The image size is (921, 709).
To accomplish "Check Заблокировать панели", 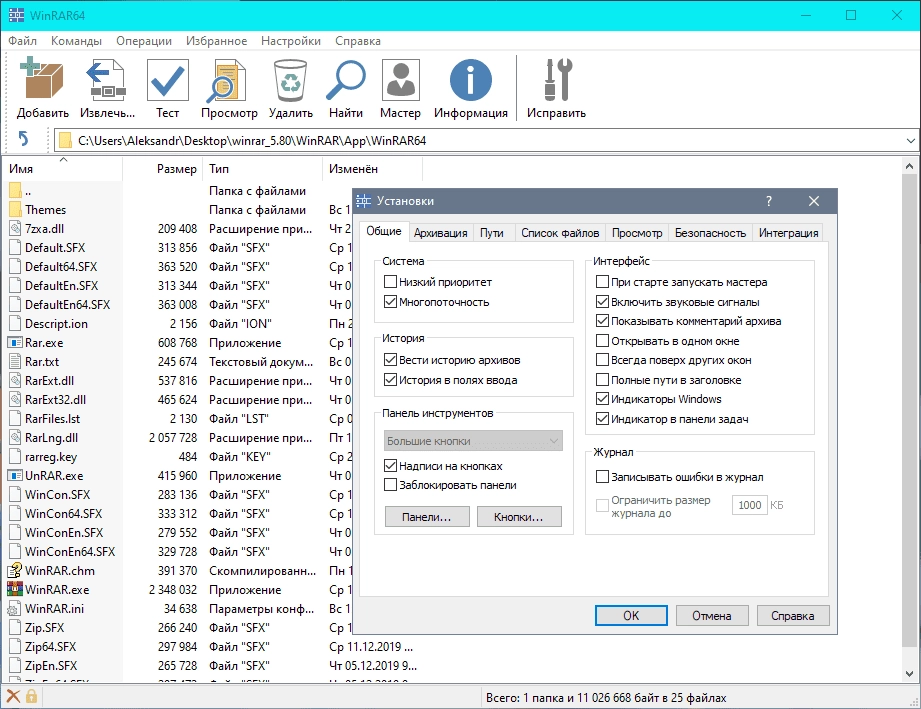I will tap(390, 485).
